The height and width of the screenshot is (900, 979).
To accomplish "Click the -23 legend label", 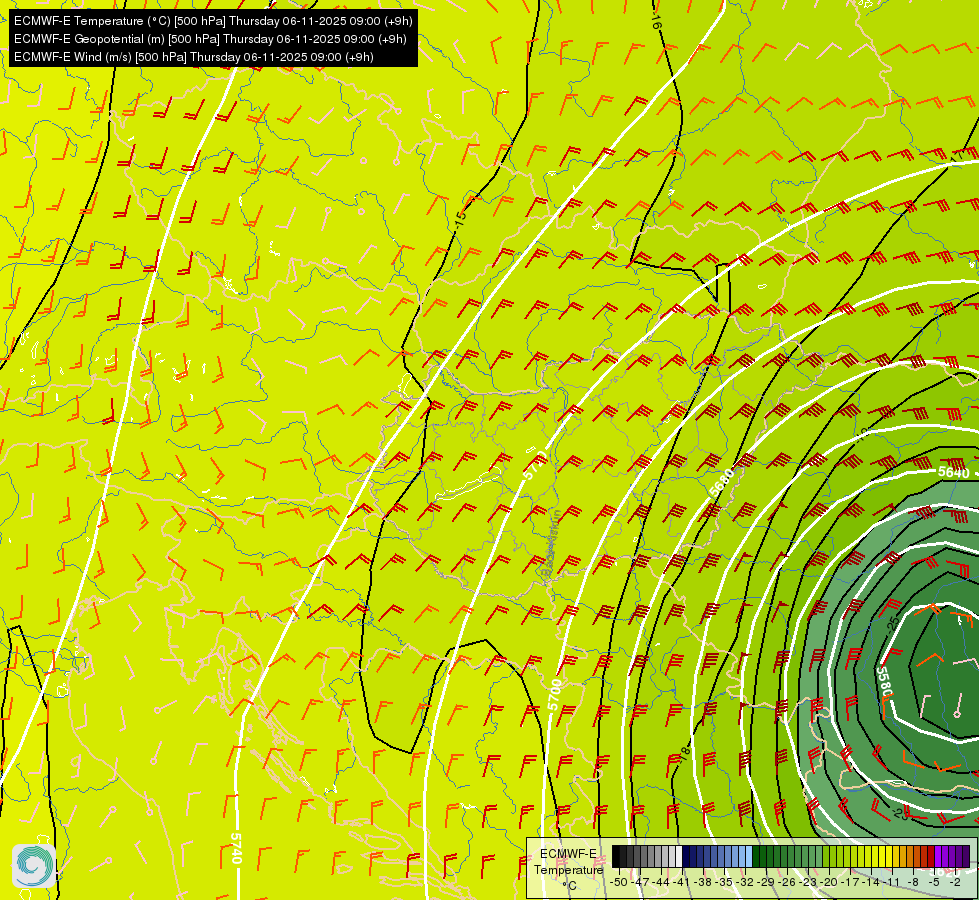I will [x=808, y=882].
